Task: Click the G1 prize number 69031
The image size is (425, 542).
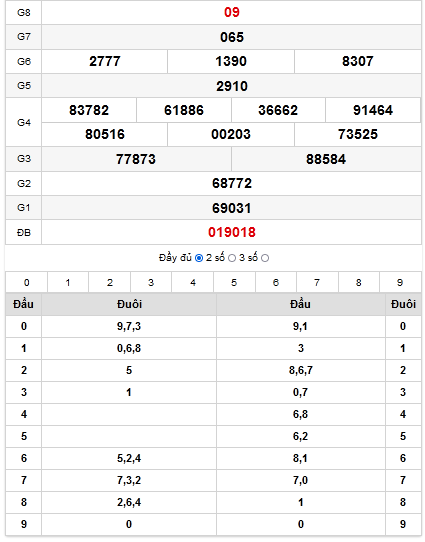Action: click(232, 208)
